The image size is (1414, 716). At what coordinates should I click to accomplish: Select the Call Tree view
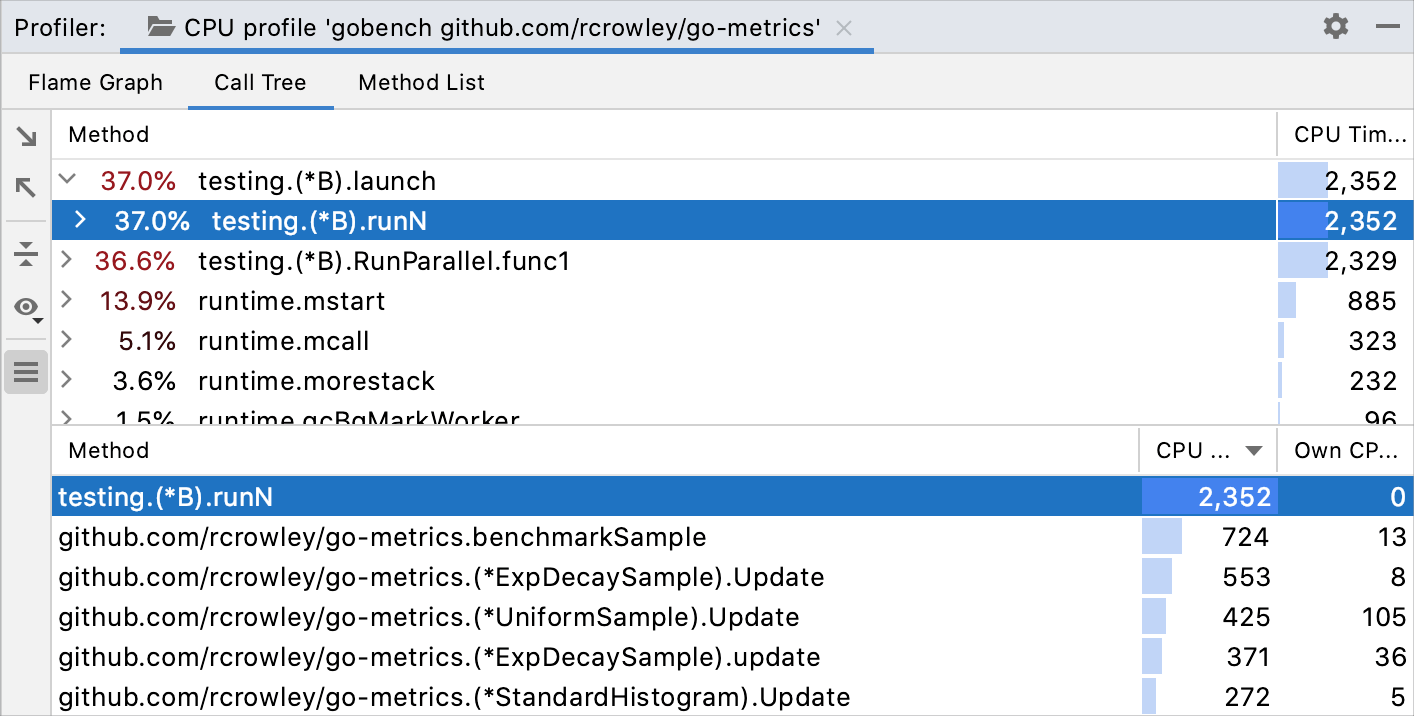260,82
